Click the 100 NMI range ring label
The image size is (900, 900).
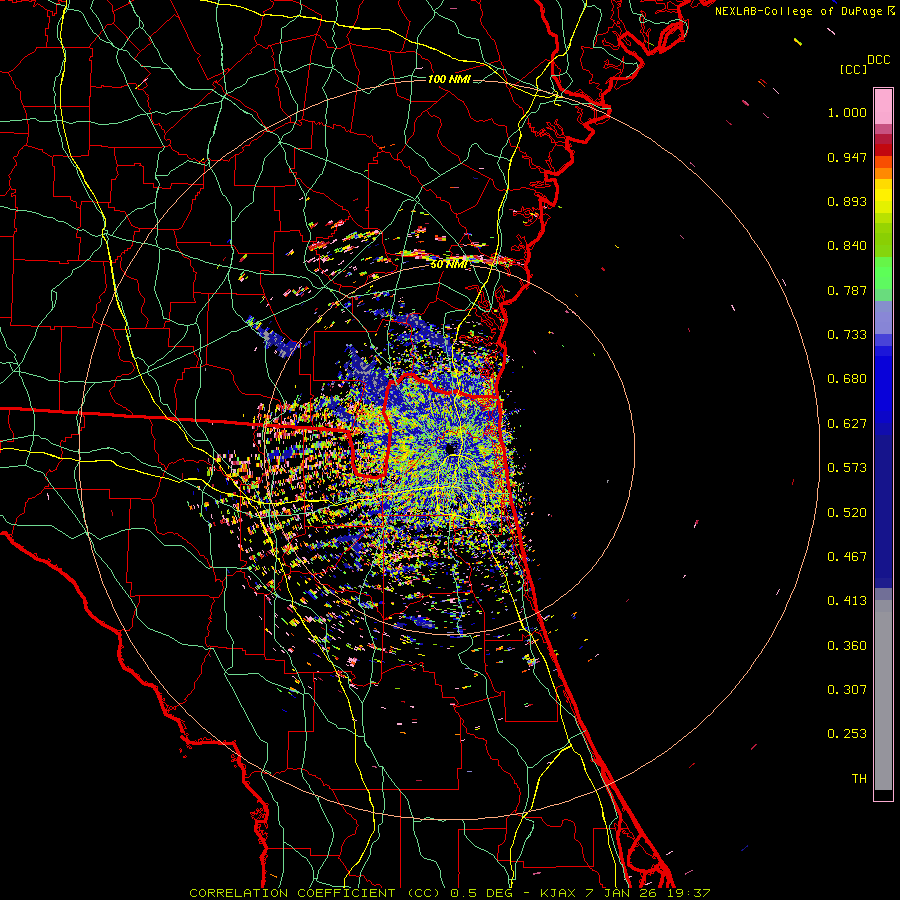[449, 79]
